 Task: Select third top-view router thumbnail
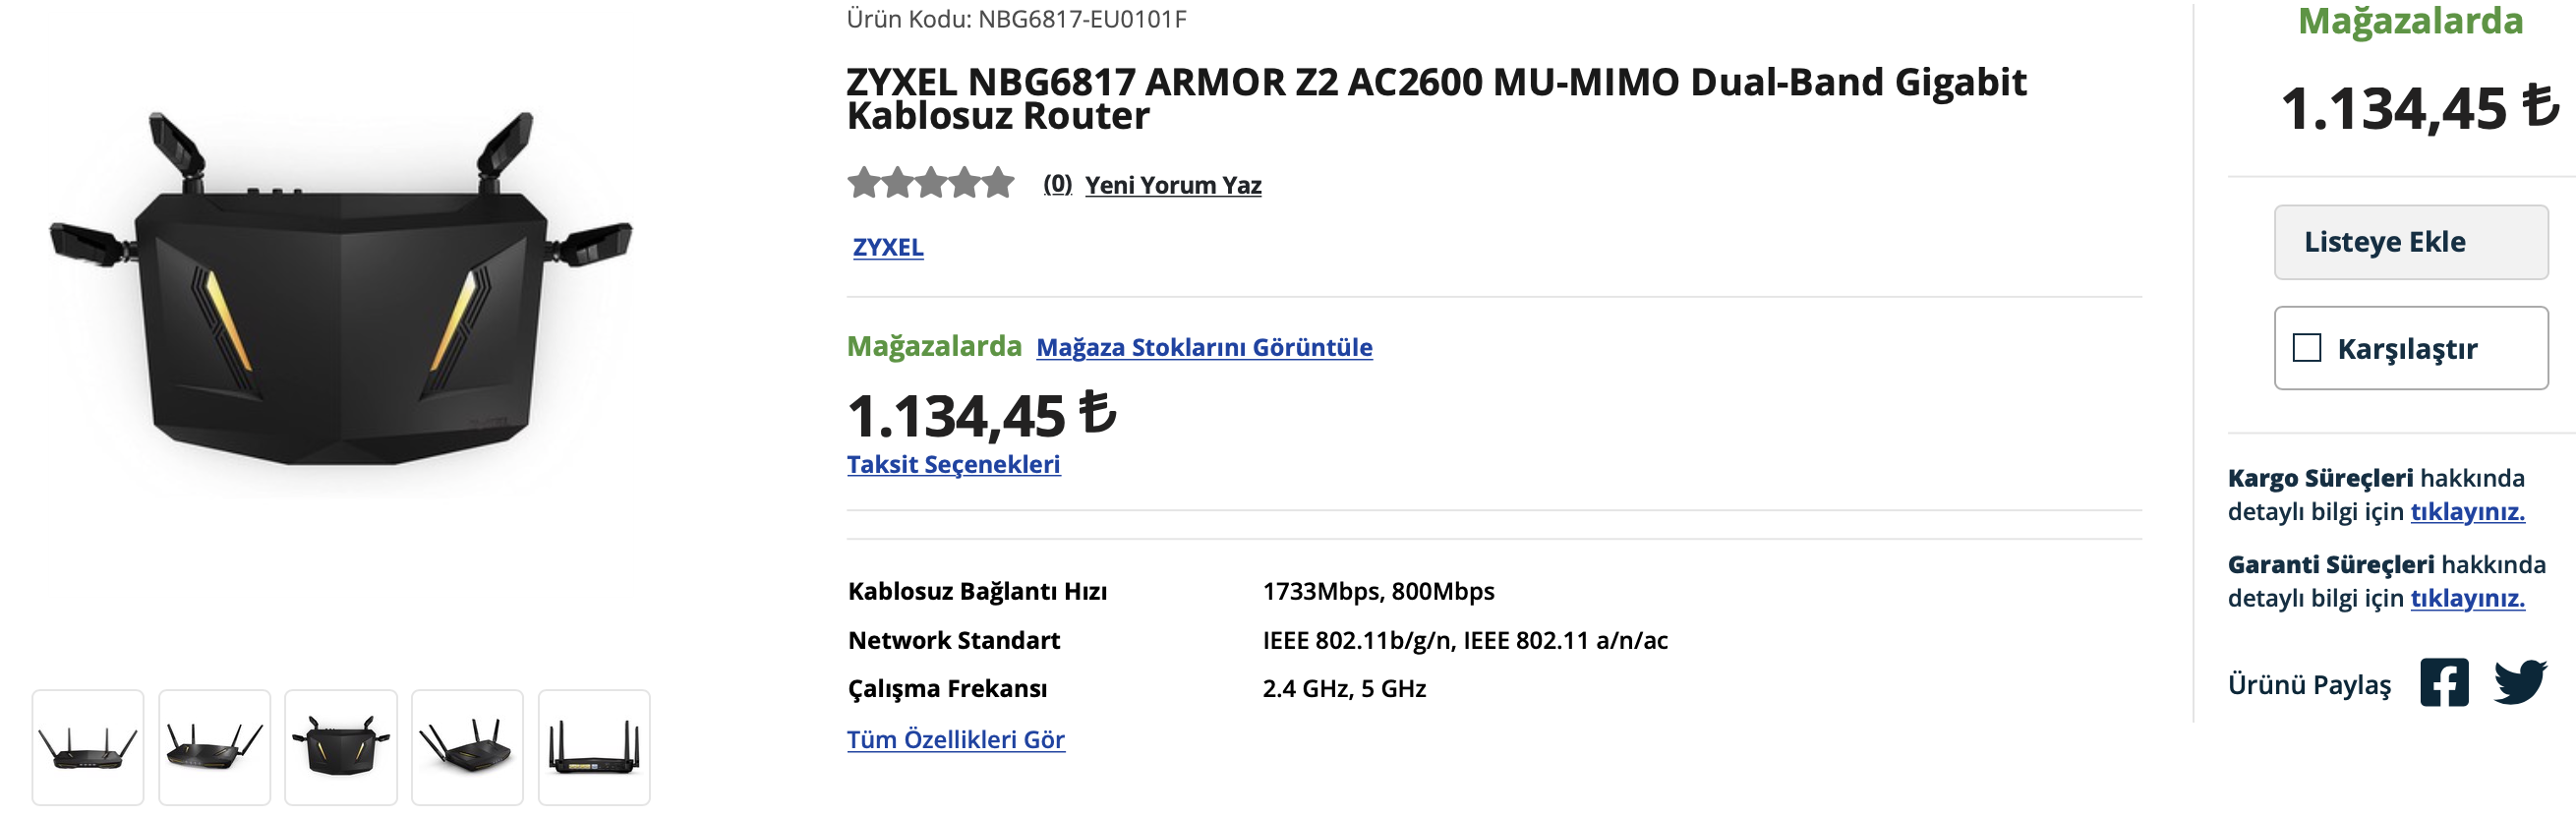pos(341,747)
